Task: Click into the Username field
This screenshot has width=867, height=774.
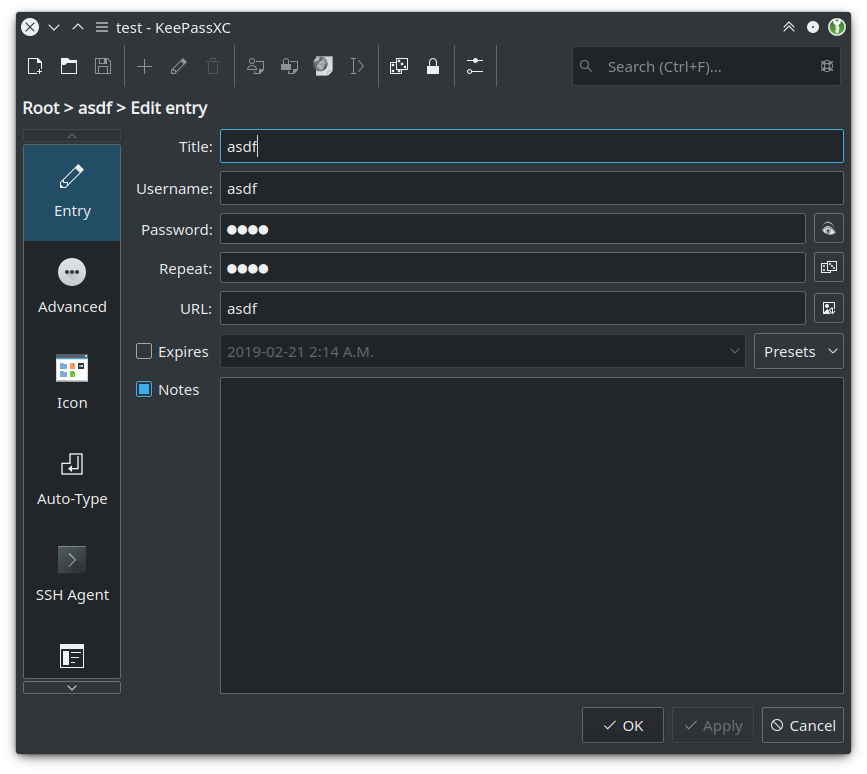Action: tap(532, 188)
